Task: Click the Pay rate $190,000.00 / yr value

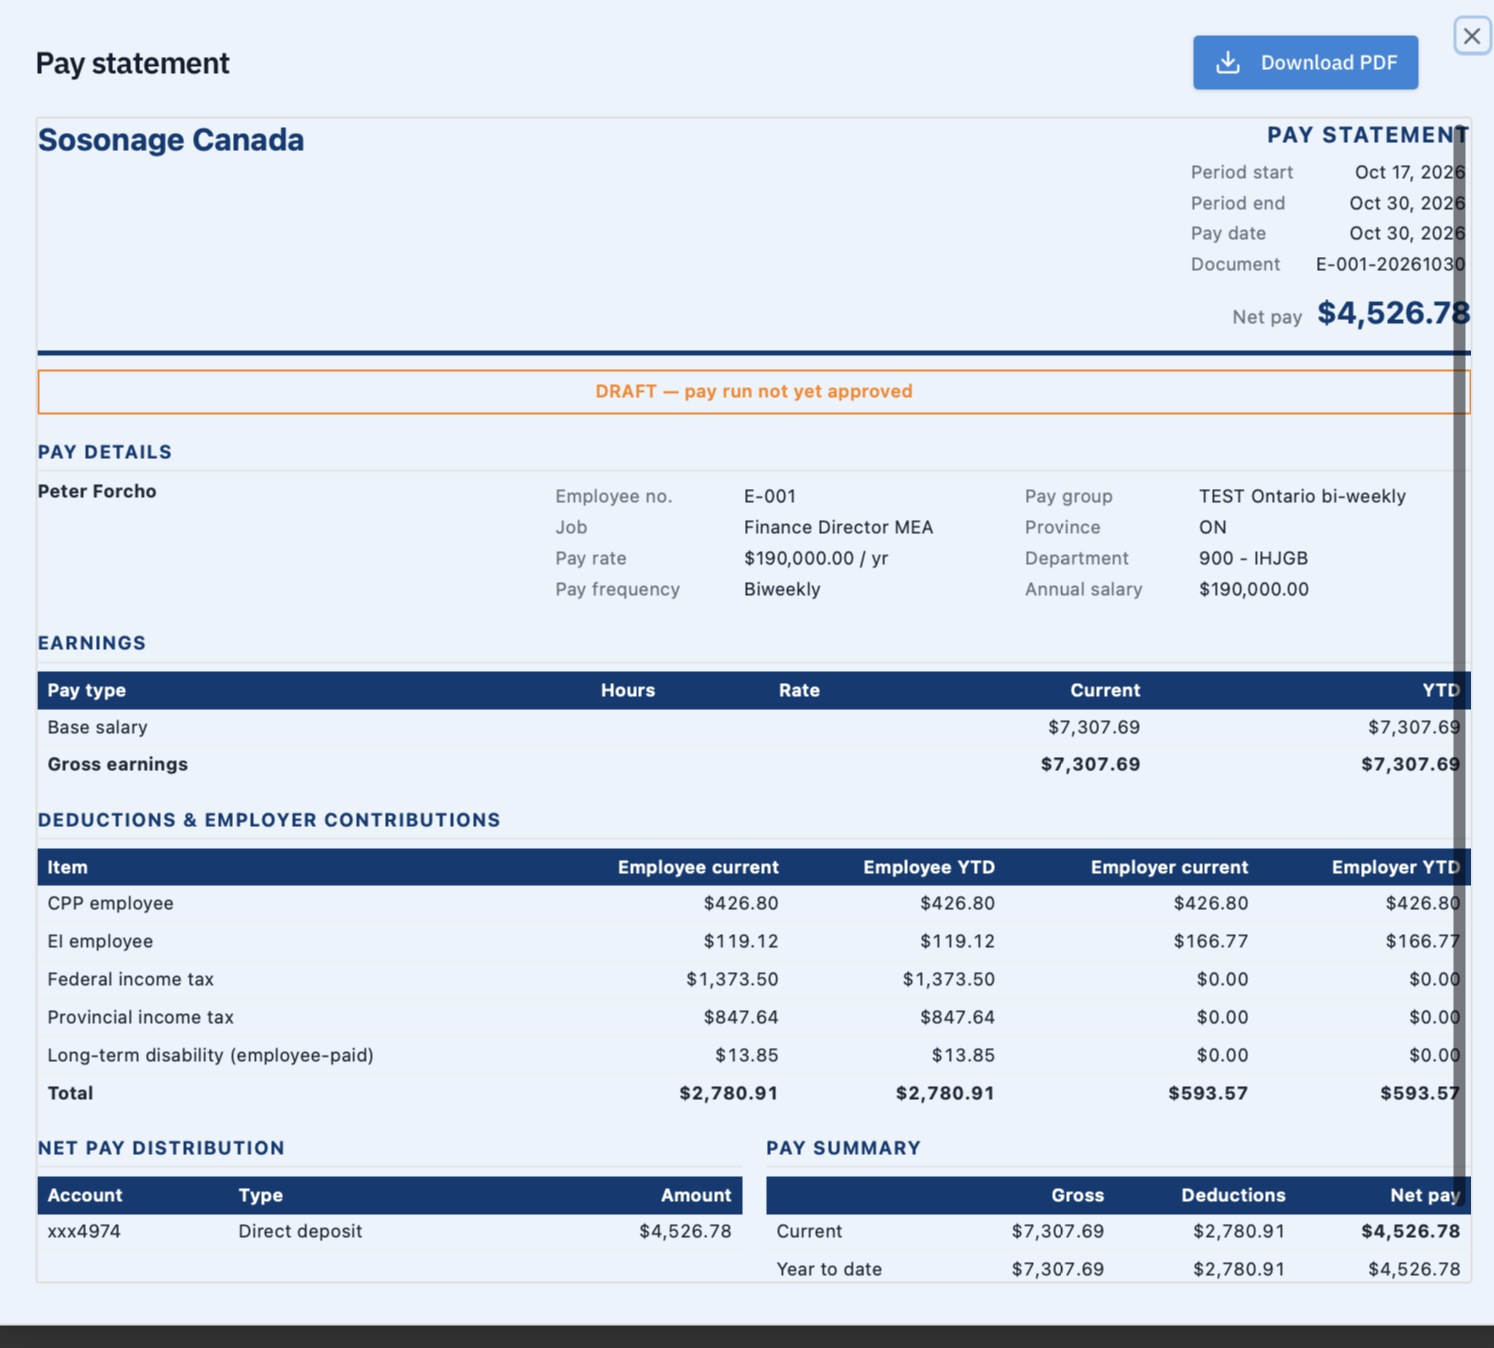Action: 816,558
